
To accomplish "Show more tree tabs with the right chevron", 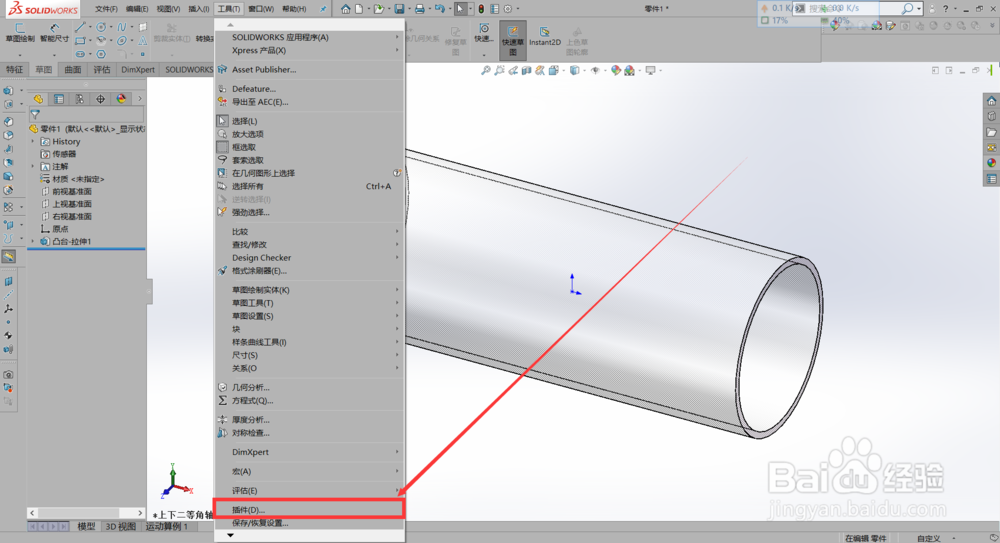I will point(140,99).
